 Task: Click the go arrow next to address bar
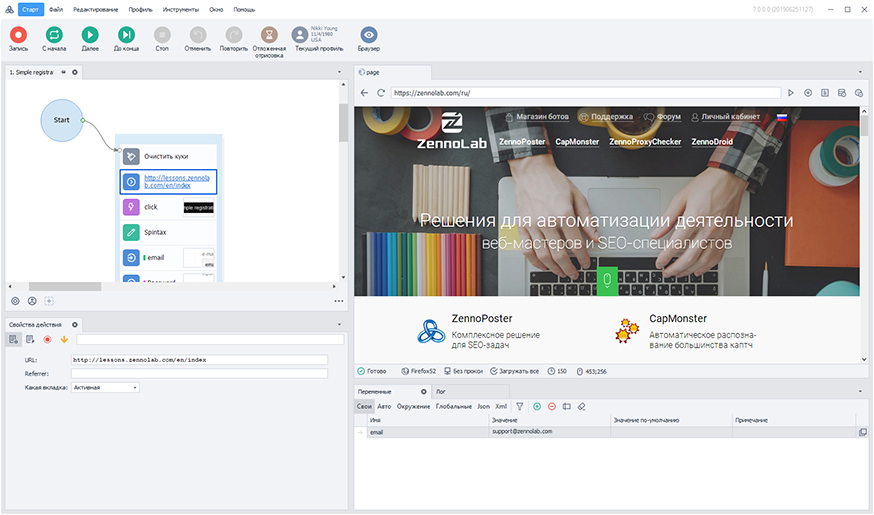(790, 93)
